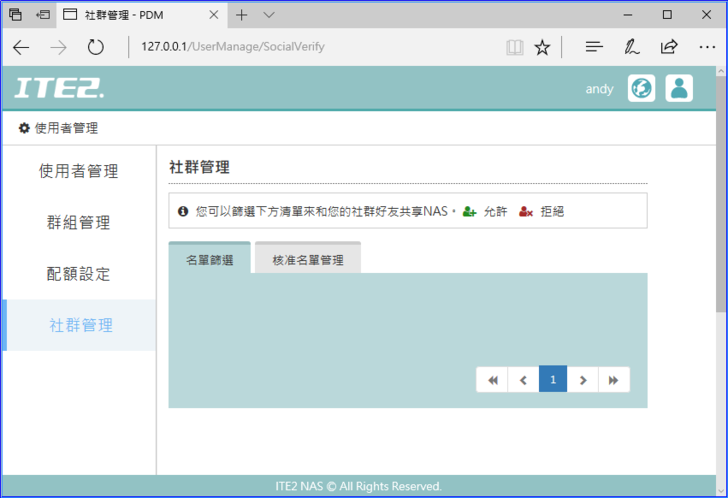This screenshot has height=498, width=728.
Task: Switch to 名單篩選 tab
Action: click(209, 260)
